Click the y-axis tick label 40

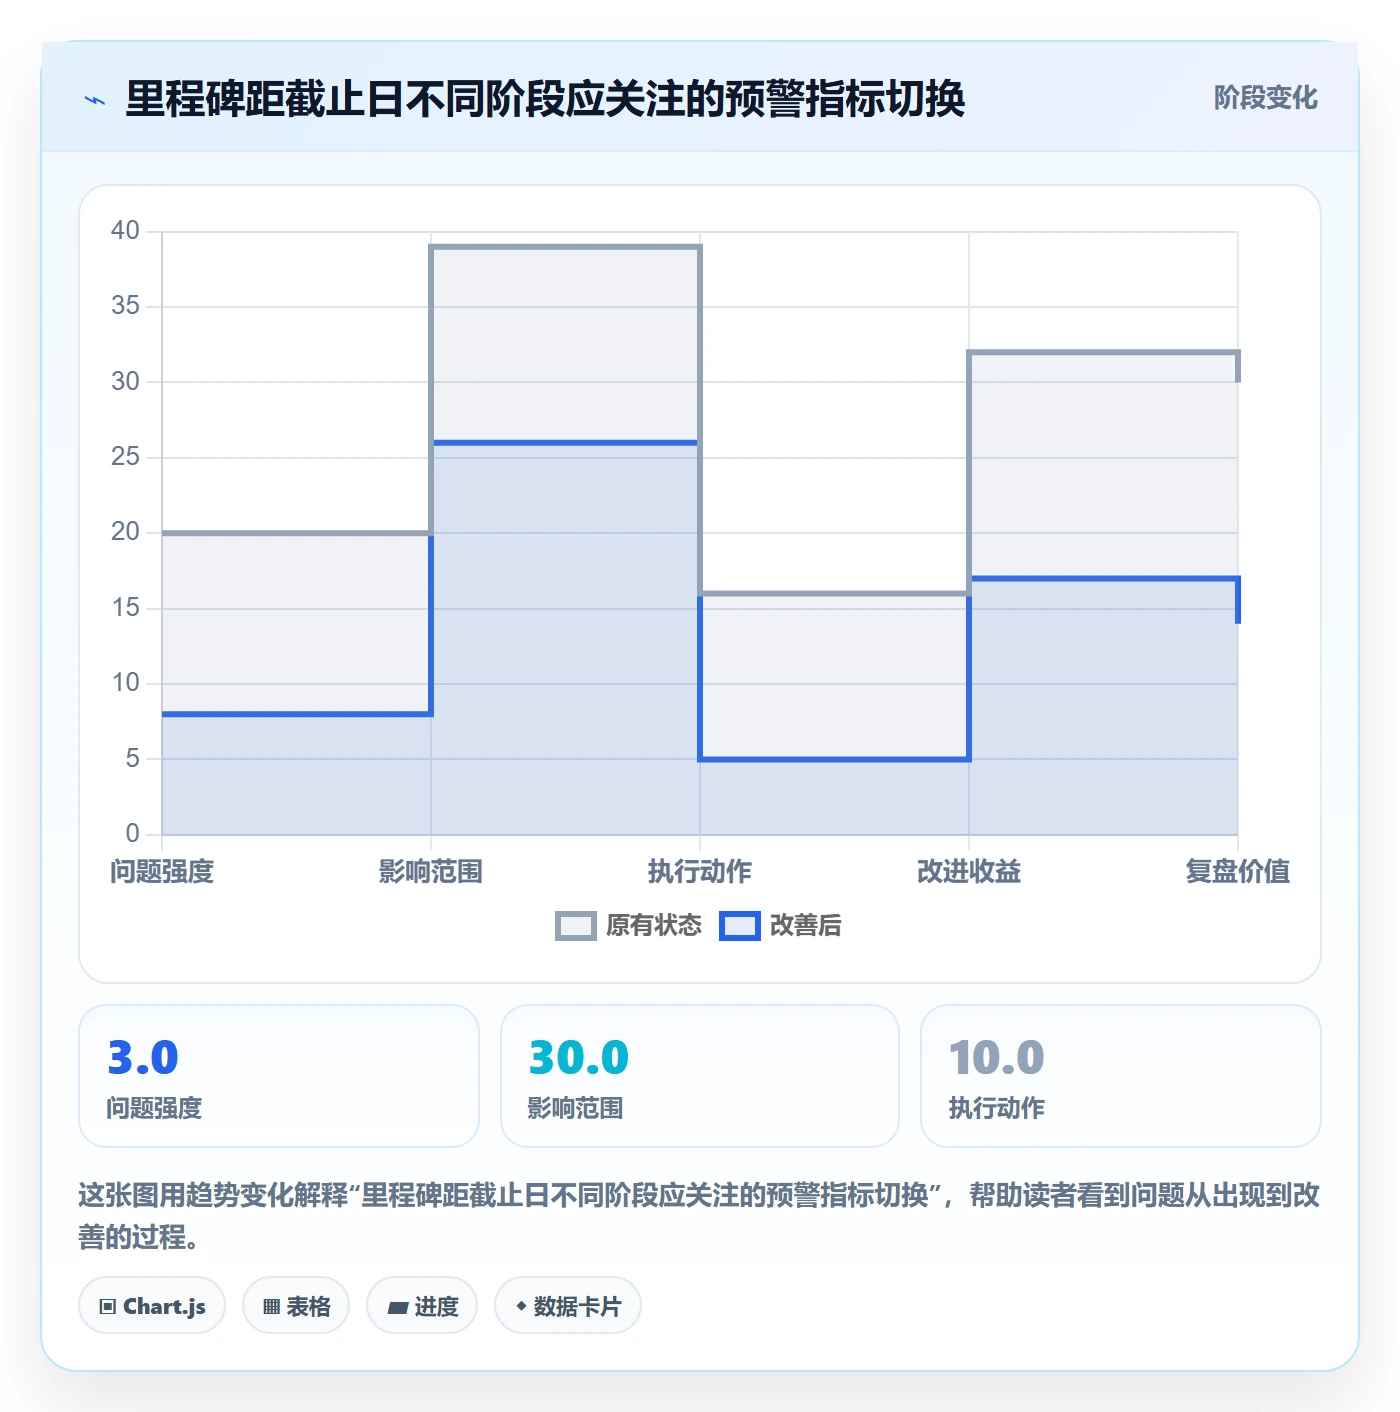click(x=125, y=231)
